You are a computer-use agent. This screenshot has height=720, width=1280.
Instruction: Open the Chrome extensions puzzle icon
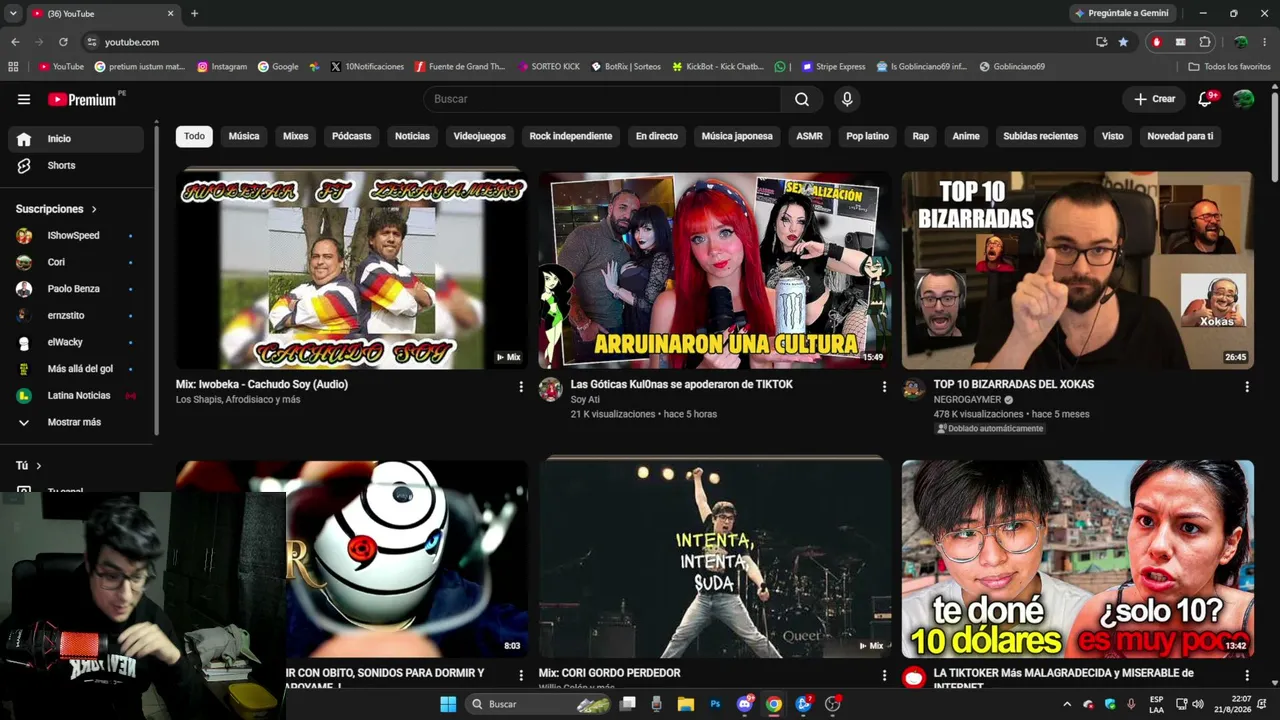click(x=1205, y=42)
